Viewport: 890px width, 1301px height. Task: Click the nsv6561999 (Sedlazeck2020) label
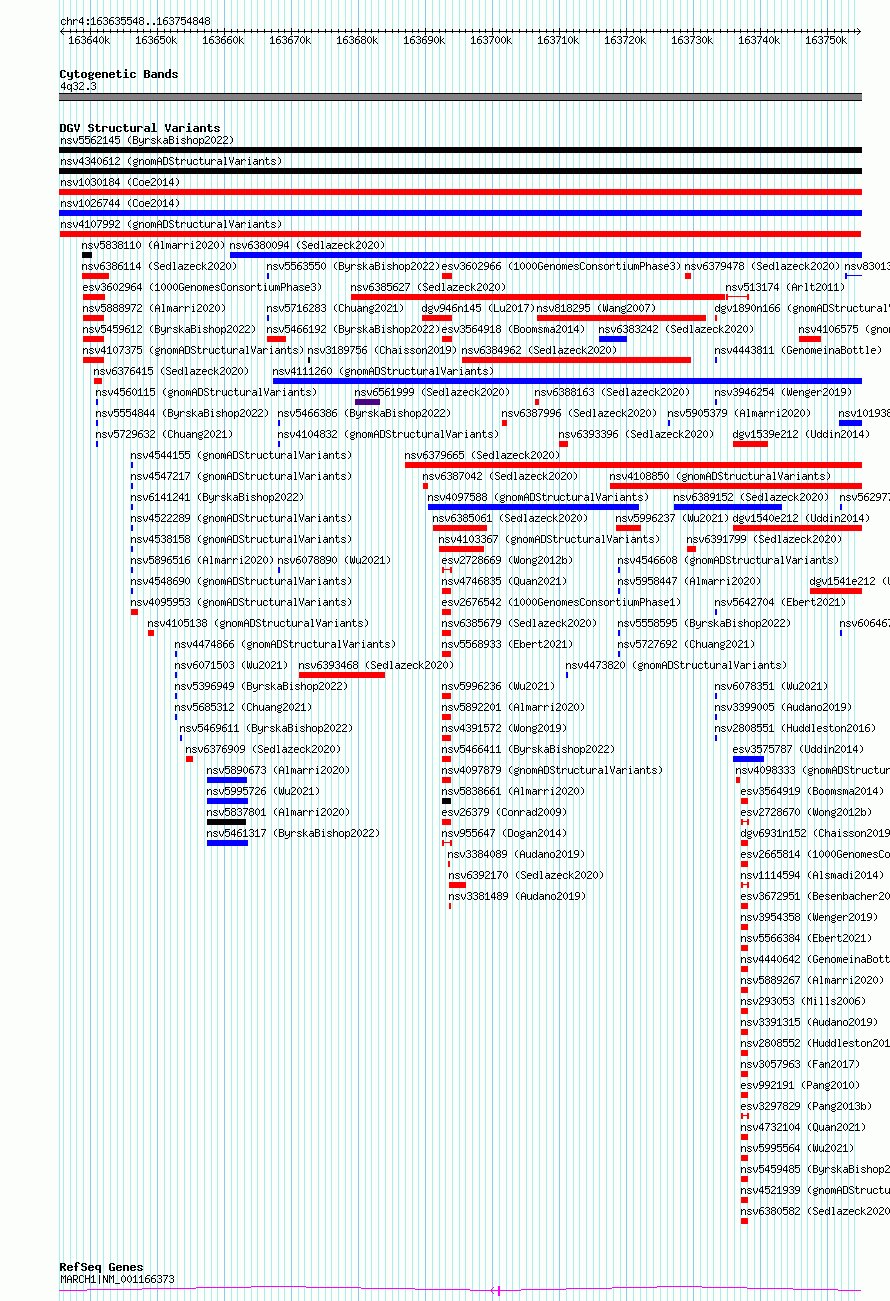(432, 392)
